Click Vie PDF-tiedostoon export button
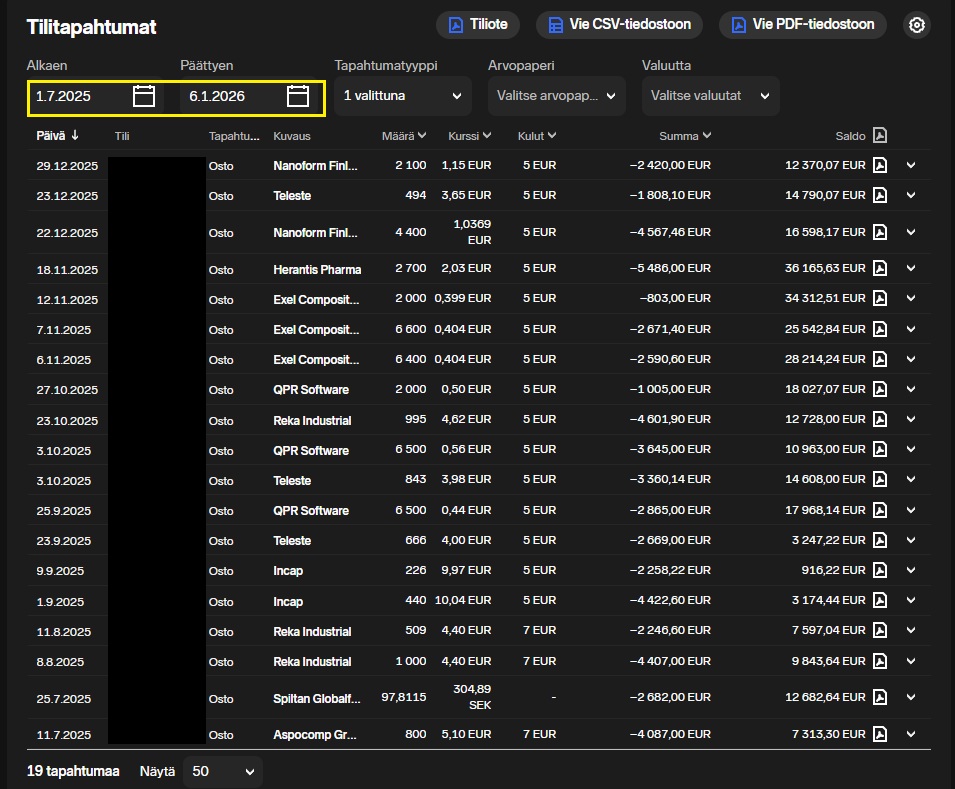This screenshot has width=955, height=789. [802, 25]
